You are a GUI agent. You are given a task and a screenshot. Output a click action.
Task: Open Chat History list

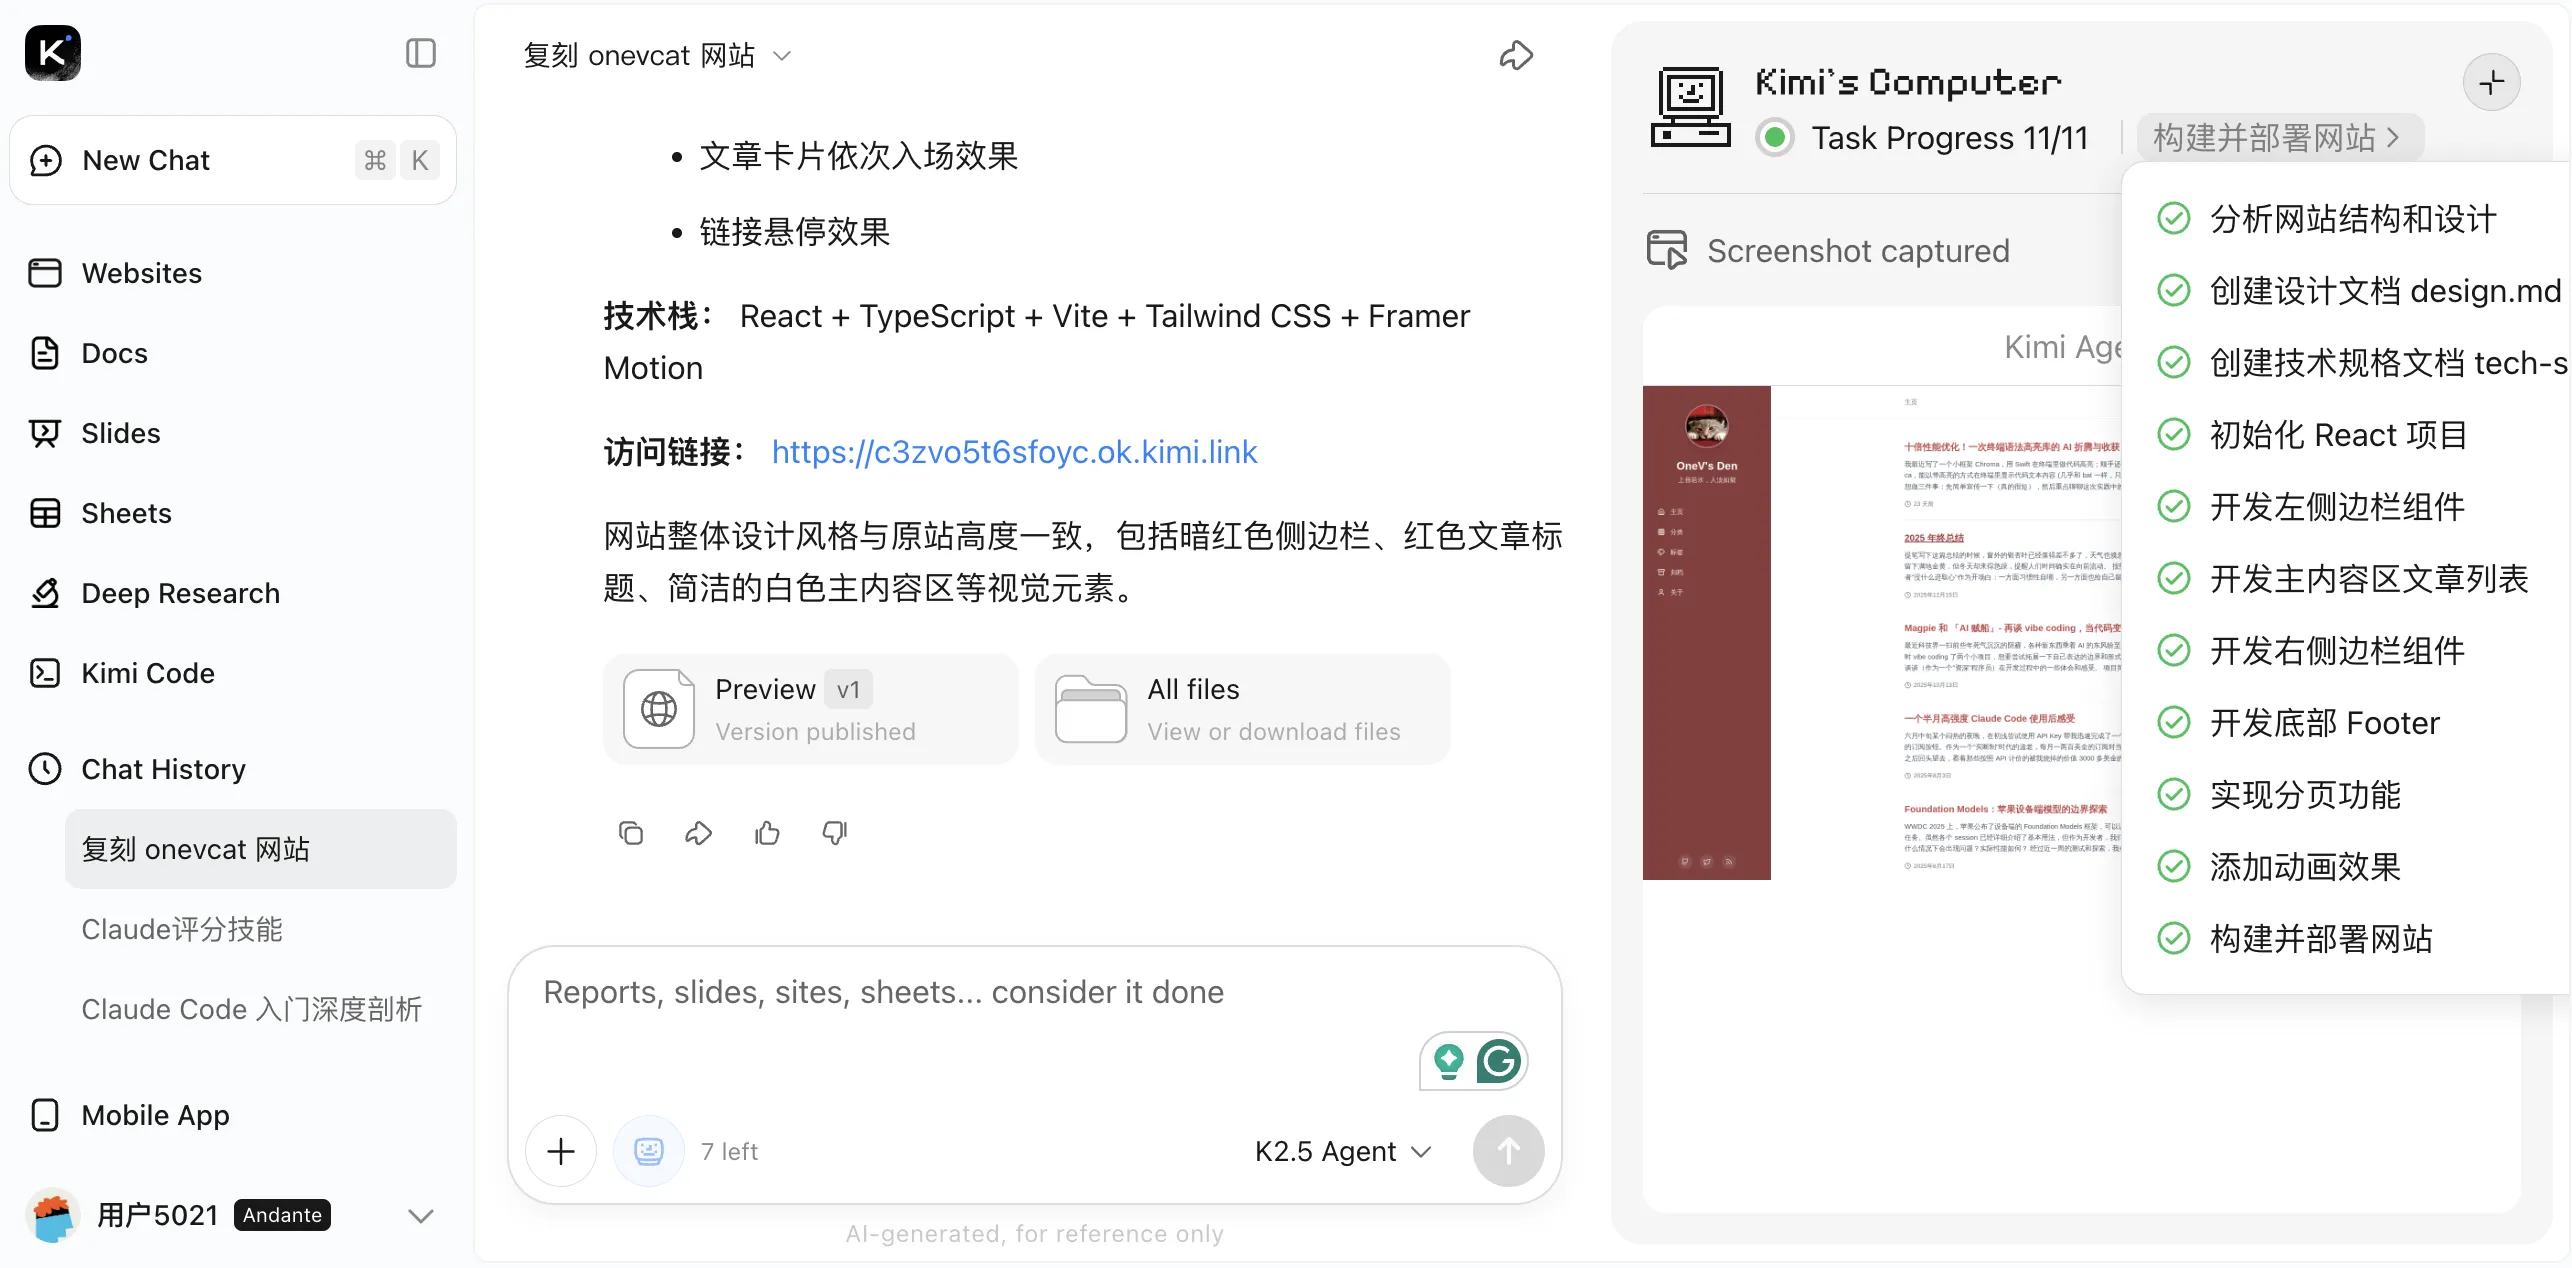(x=163, y=769)
